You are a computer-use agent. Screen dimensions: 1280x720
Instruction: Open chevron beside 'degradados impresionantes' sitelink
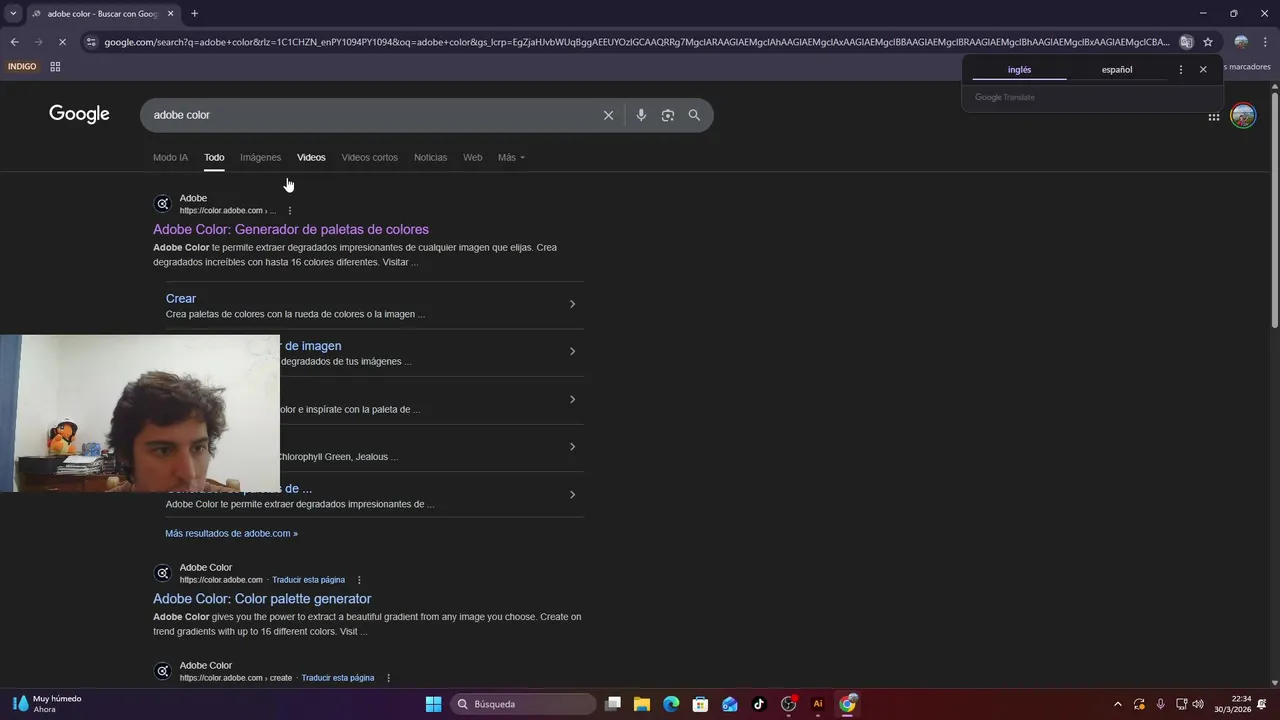coord(572,494)
